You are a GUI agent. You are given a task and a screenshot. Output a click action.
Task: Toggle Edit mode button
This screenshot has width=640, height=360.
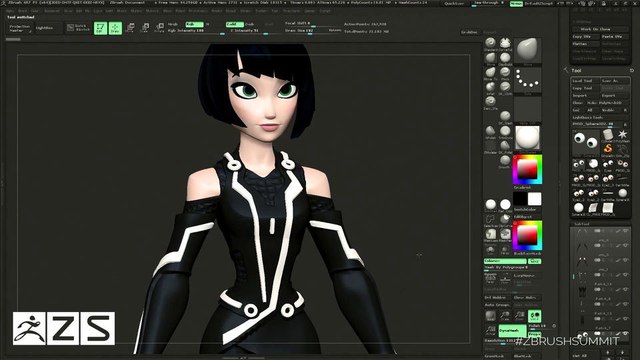[100, 28]
